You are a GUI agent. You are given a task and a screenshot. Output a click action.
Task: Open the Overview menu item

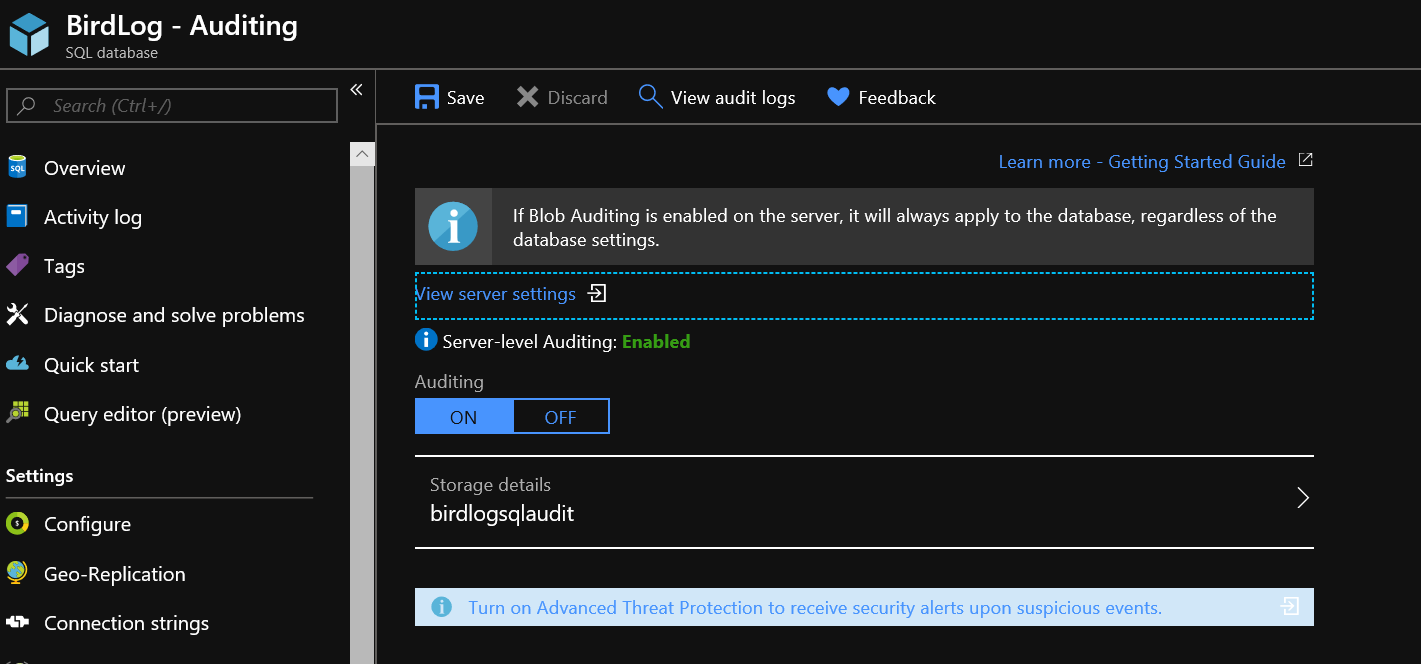[x=84, y=168]
